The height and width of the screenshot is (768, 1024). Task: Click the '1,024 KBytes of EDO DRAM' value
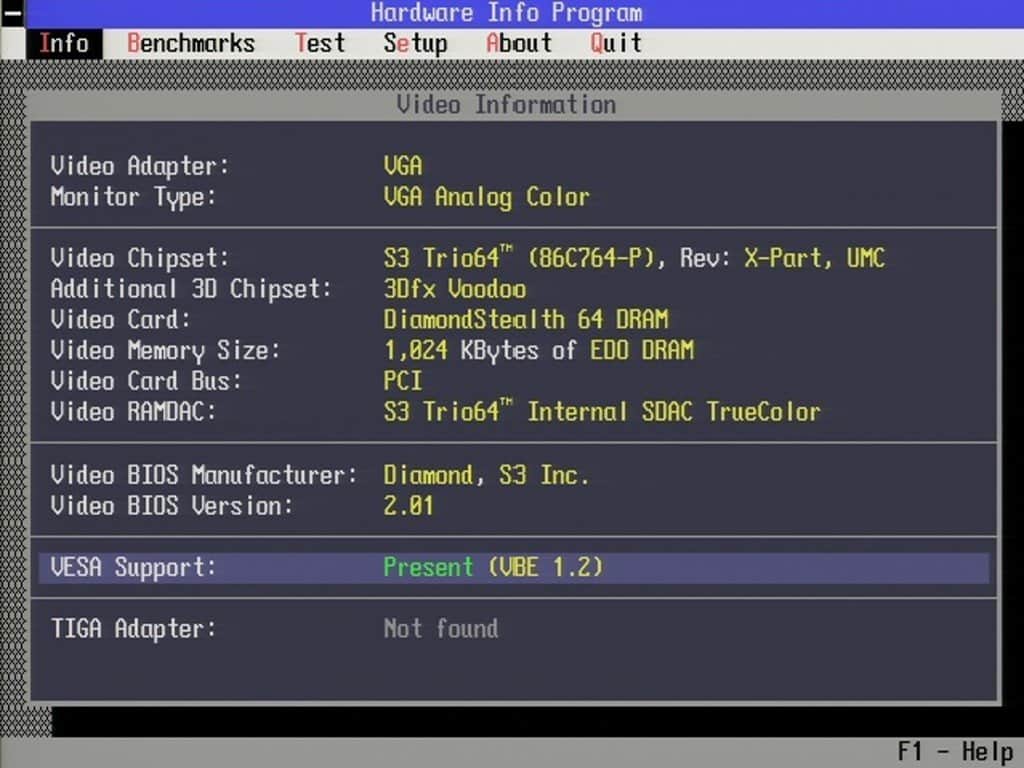coord(539,351)
